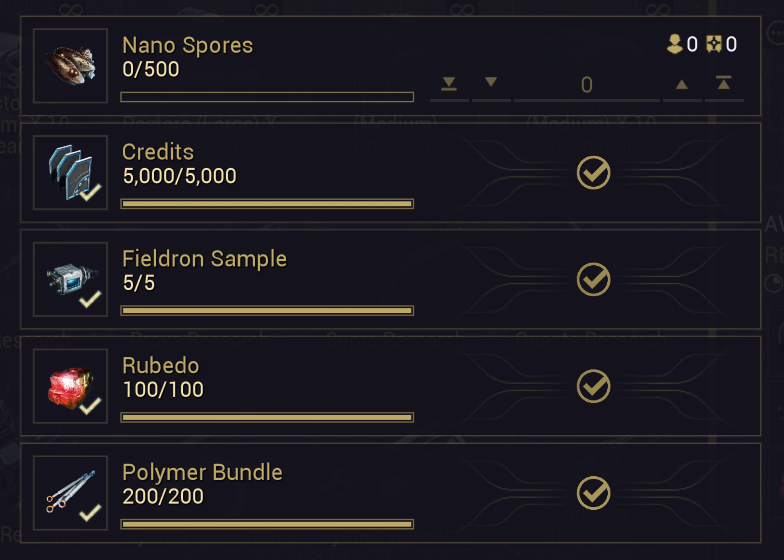Click the Nano Spores resource icon

point(70,66)
